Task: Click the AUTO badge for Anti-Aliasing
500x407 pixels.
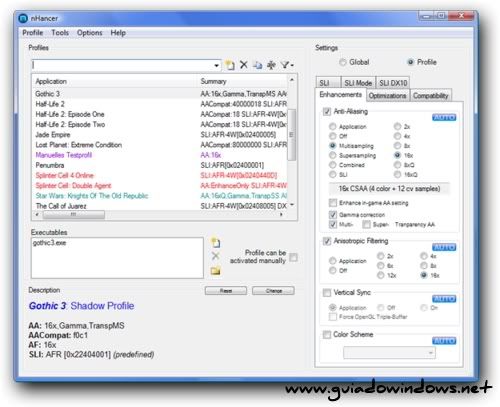Action: [x=444, y=117]
